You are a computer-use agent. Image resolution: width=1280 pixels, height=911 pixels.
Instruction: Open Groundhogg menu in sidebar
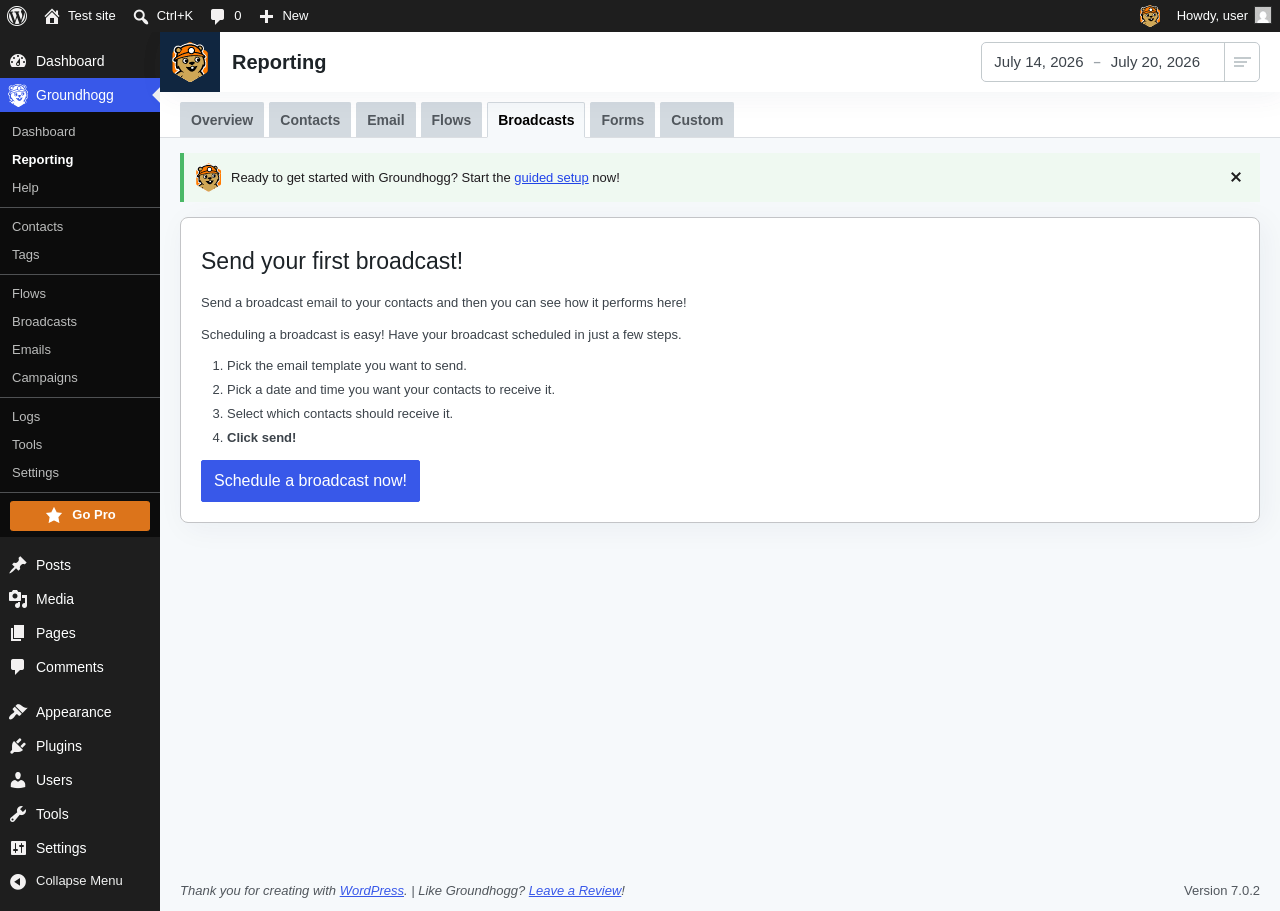[80, 95]
